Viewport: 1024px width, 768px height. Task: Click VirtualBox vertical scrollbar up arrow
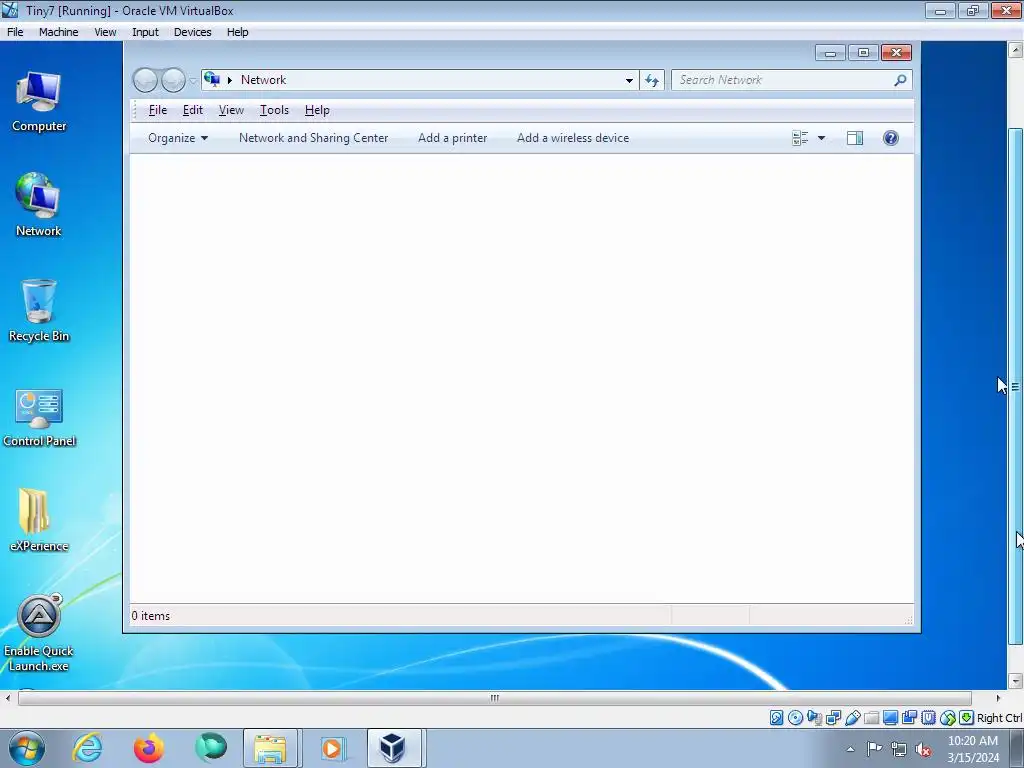1016,50
